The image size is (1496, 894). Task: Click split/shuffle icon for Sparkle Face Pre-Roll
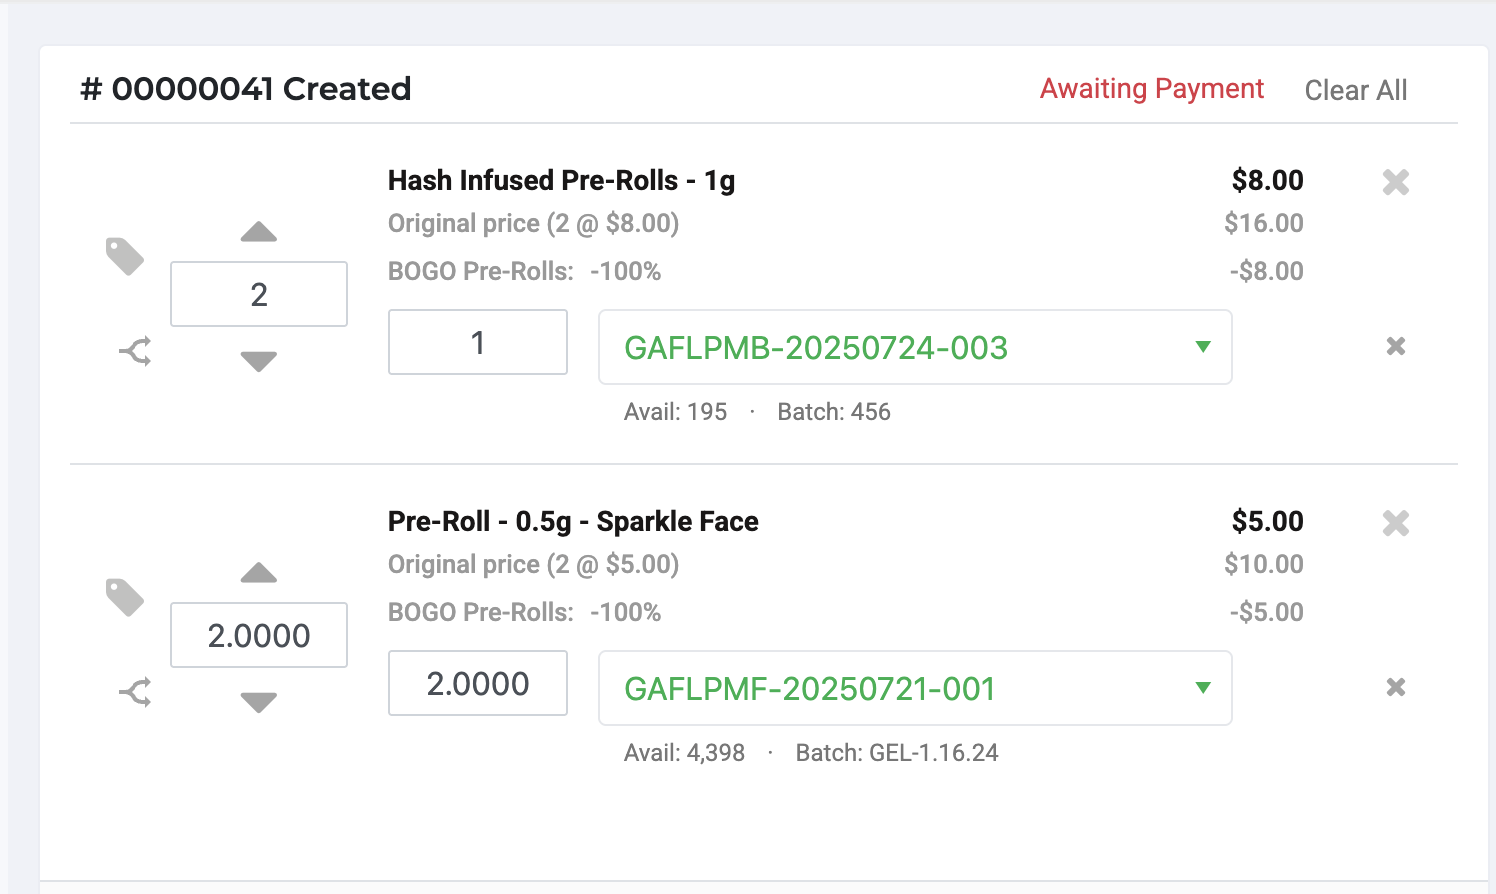point(135,692)
